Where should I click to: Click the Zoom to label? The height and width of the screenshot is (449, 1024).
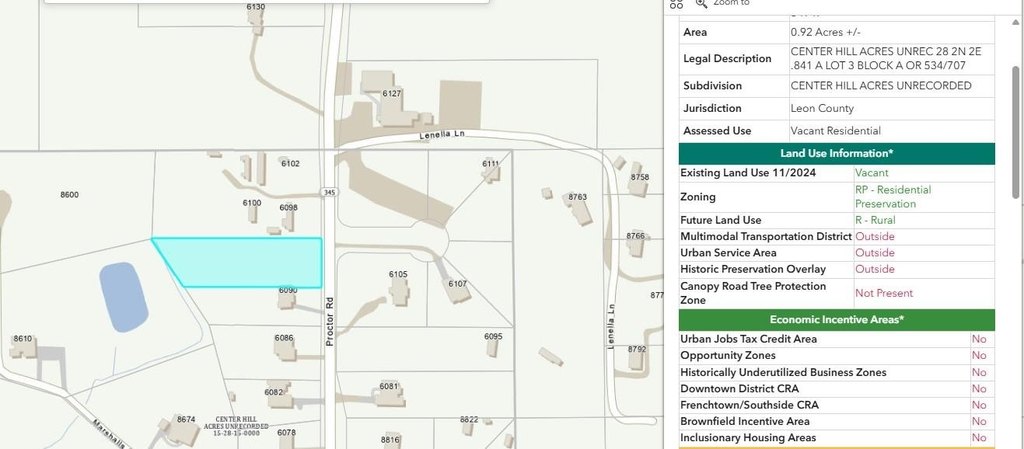pyautogui.click(x=732, y=4)
